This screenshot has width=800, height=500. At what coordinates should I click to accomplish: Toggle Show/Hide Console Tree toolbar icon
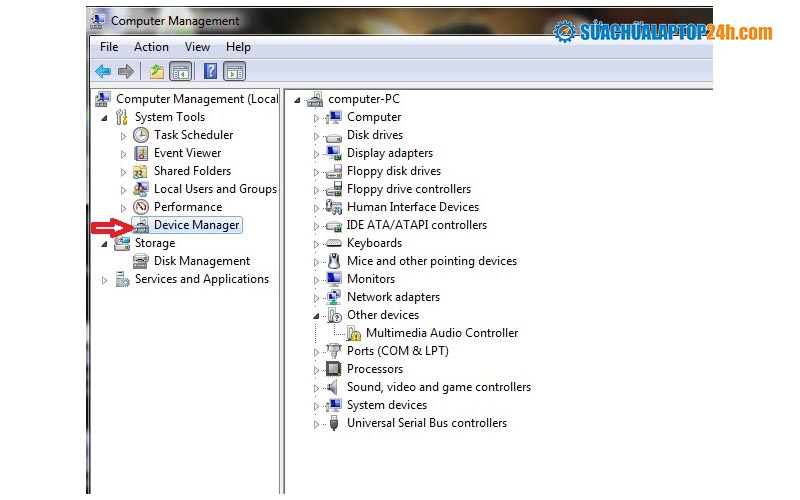coord(181,71)
